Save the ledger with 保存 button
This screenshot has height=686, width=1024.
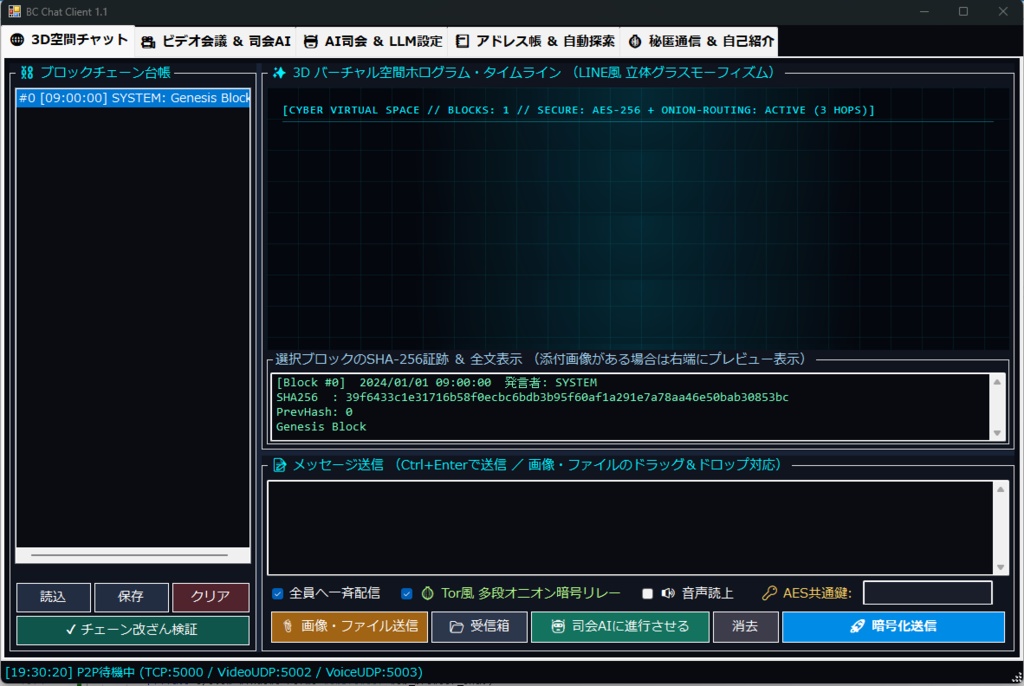(x=131, y=596)
